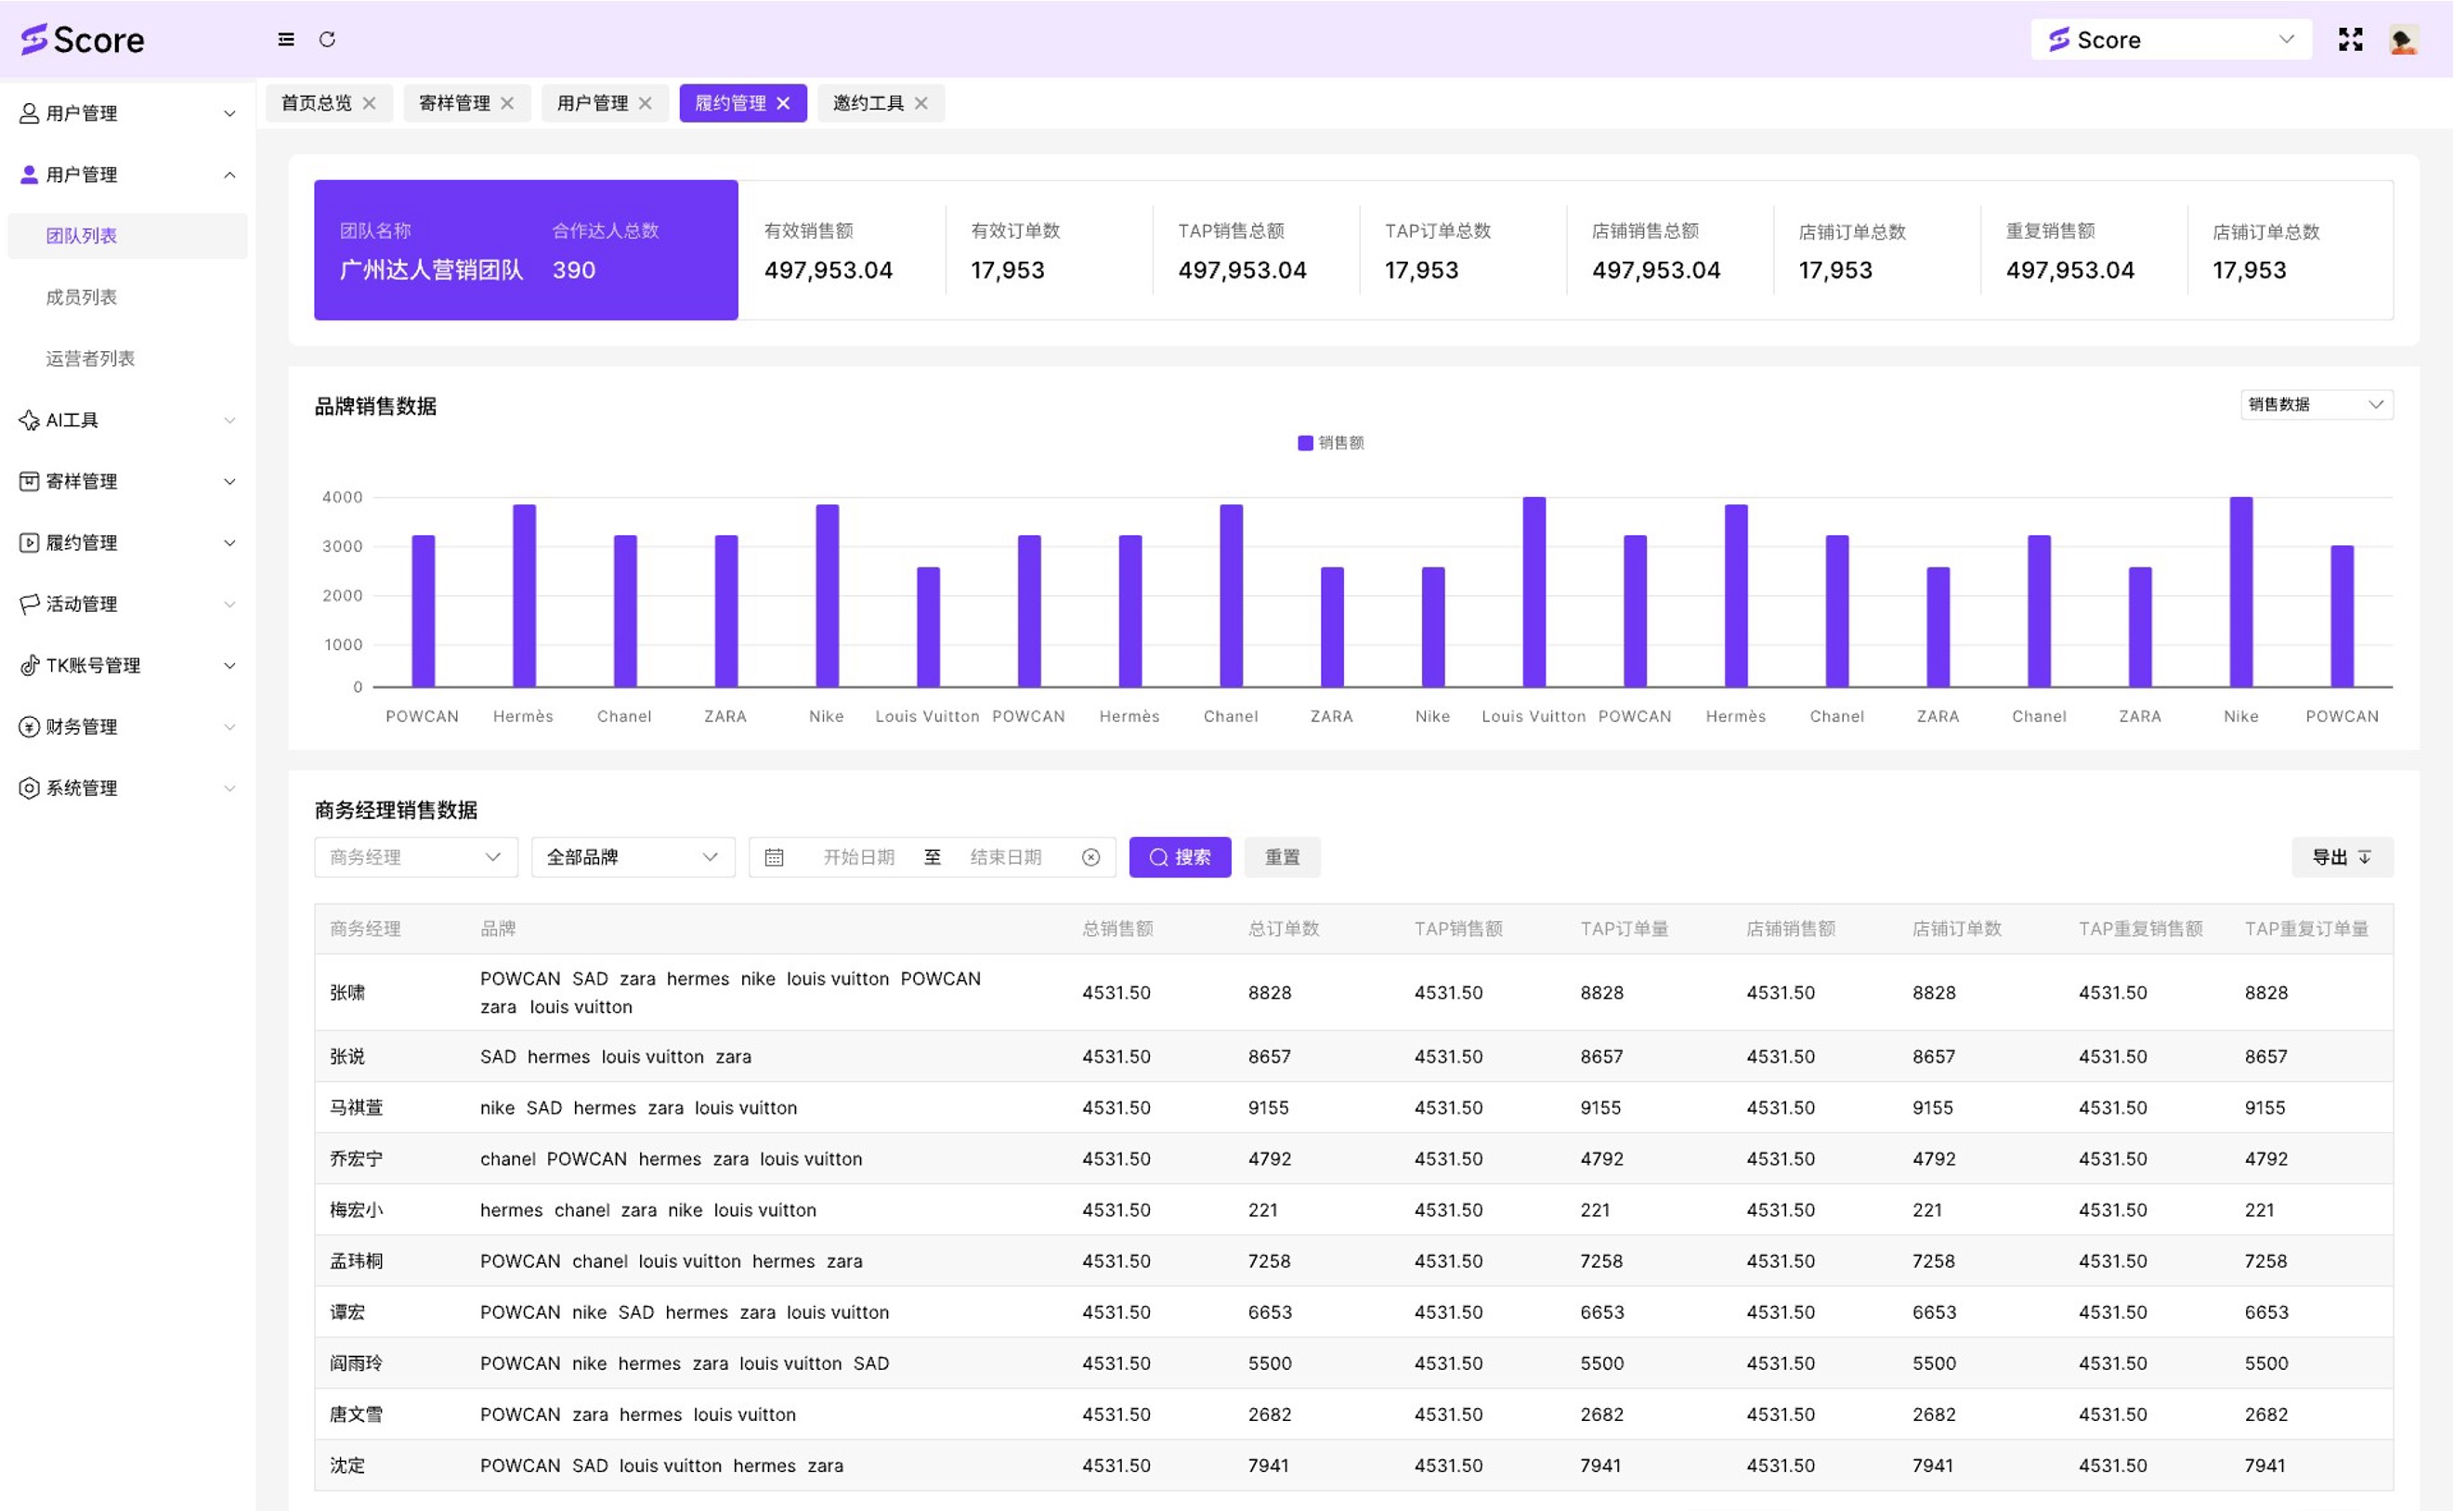Screen dimensions: 2454x1512
Task: Click the sidebar collapse hamburger icon
Action: (x=286, y=40)
